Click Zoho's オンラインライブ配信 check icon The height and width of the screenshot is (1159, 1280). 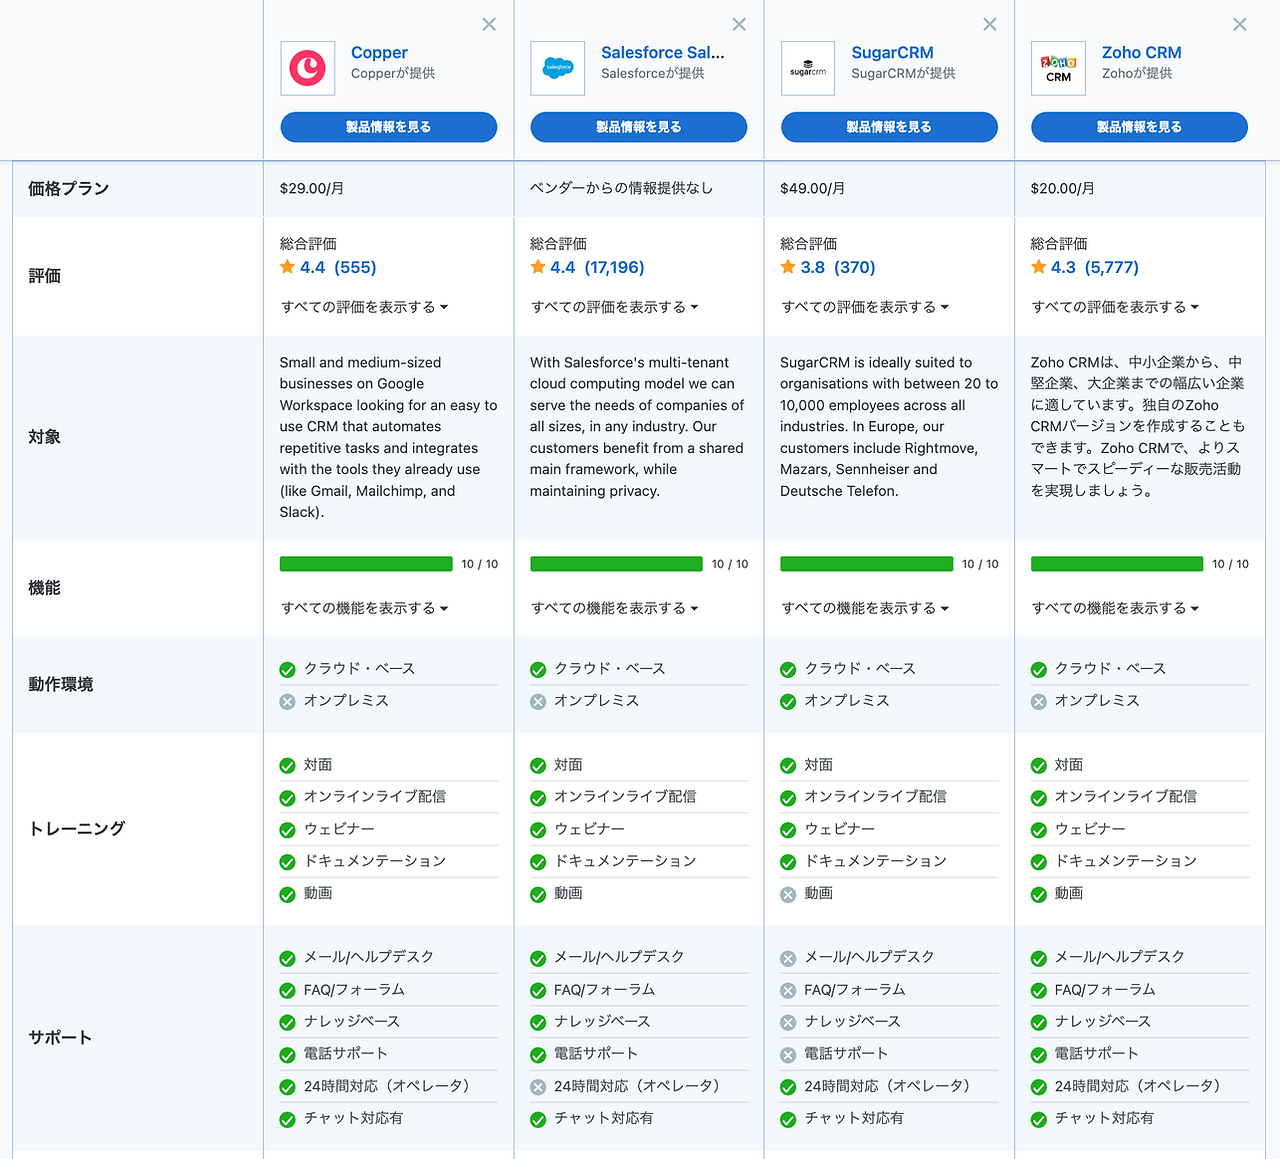coord(1039,798)
